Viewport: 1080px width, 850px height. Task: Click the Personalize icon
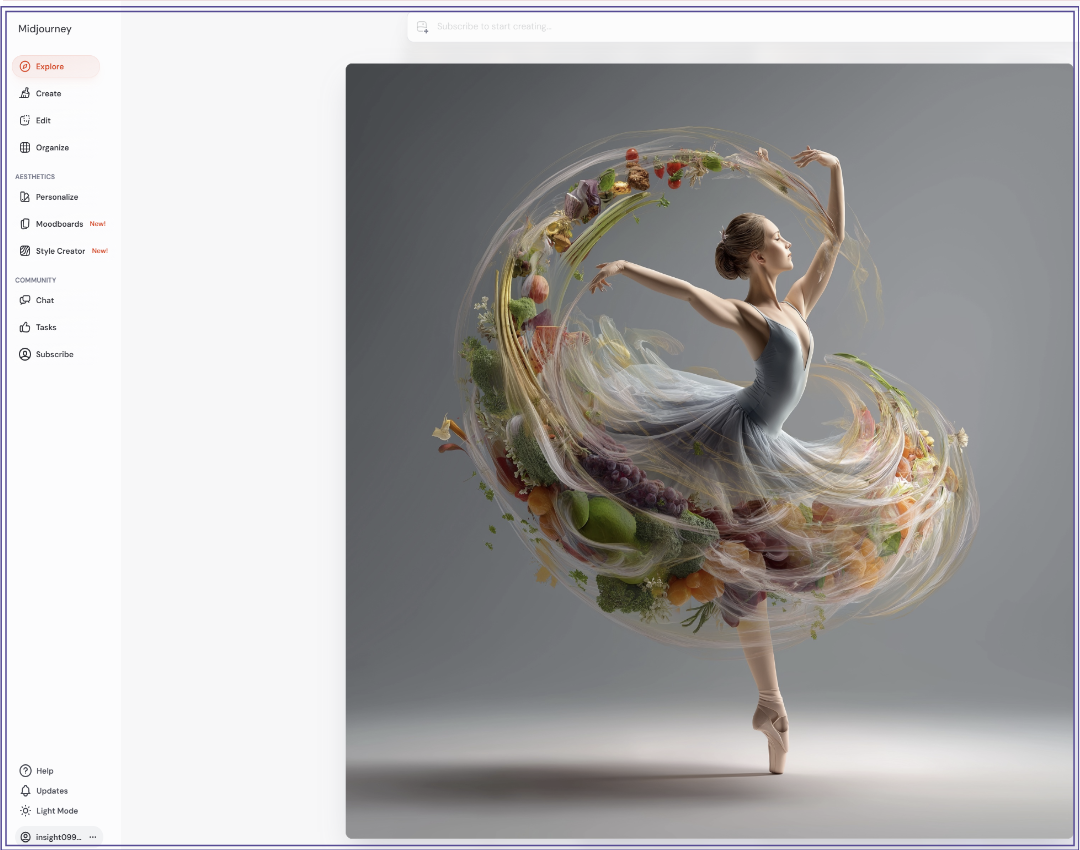(x=25, y=197)
